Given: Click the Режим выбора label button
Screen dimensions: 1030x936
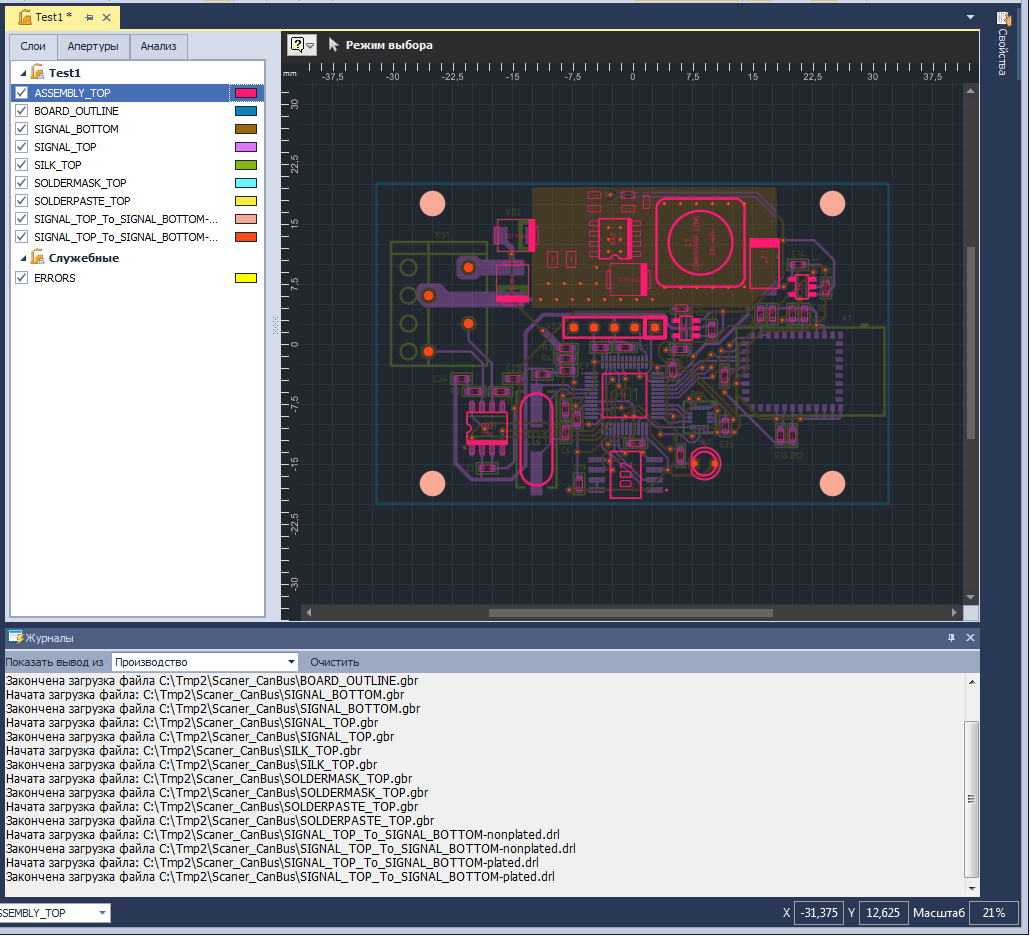Looking at the screenshot, I should coord(389,45).
